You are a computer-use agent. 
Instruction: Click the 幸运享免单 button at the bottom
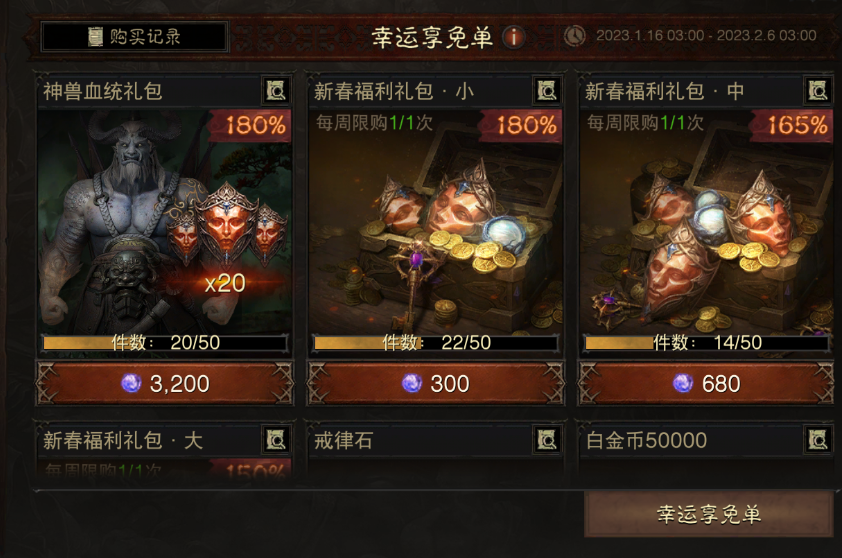tap(709, 514)
